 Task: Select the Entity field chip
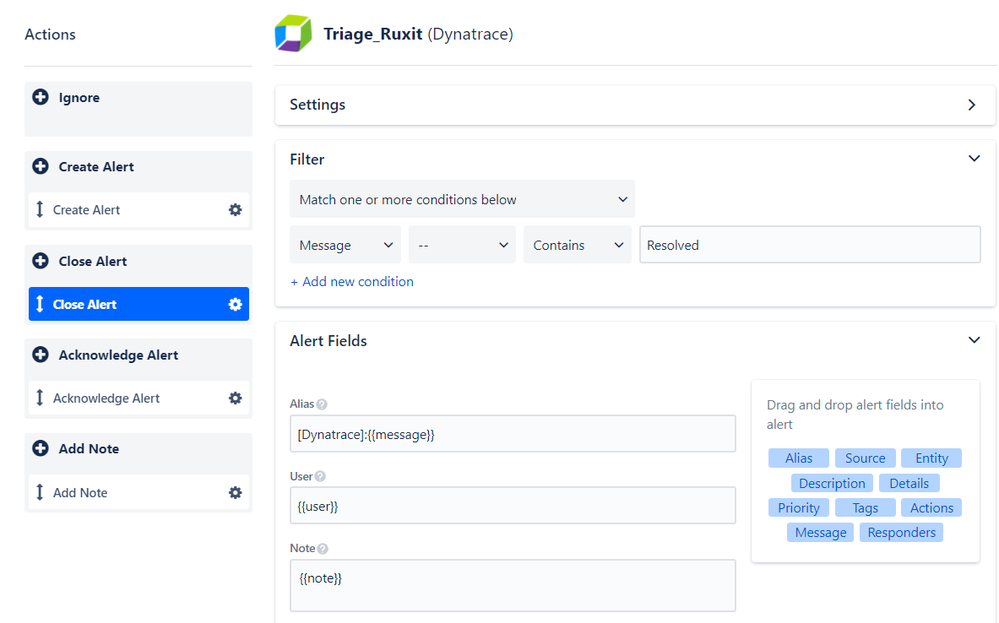(x=931, y=458)
